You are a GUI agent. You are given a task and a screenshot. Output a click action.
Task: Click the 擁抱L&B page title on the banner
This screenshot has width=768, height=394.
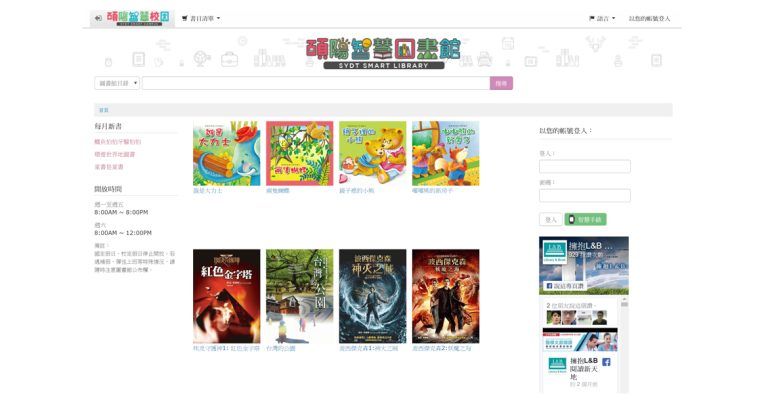pyautogui.click(x=592, y=246)
